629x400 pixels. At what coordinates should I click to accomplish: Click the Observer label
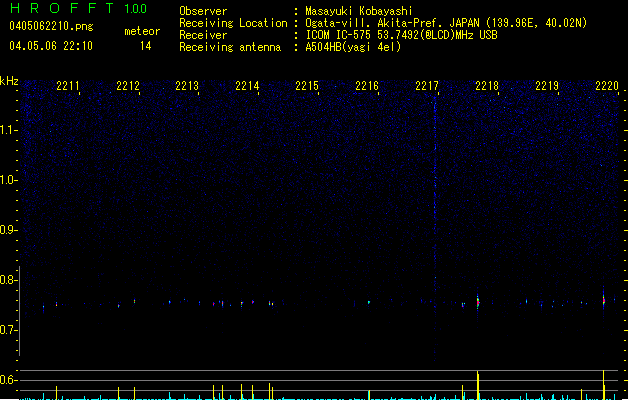203,11
